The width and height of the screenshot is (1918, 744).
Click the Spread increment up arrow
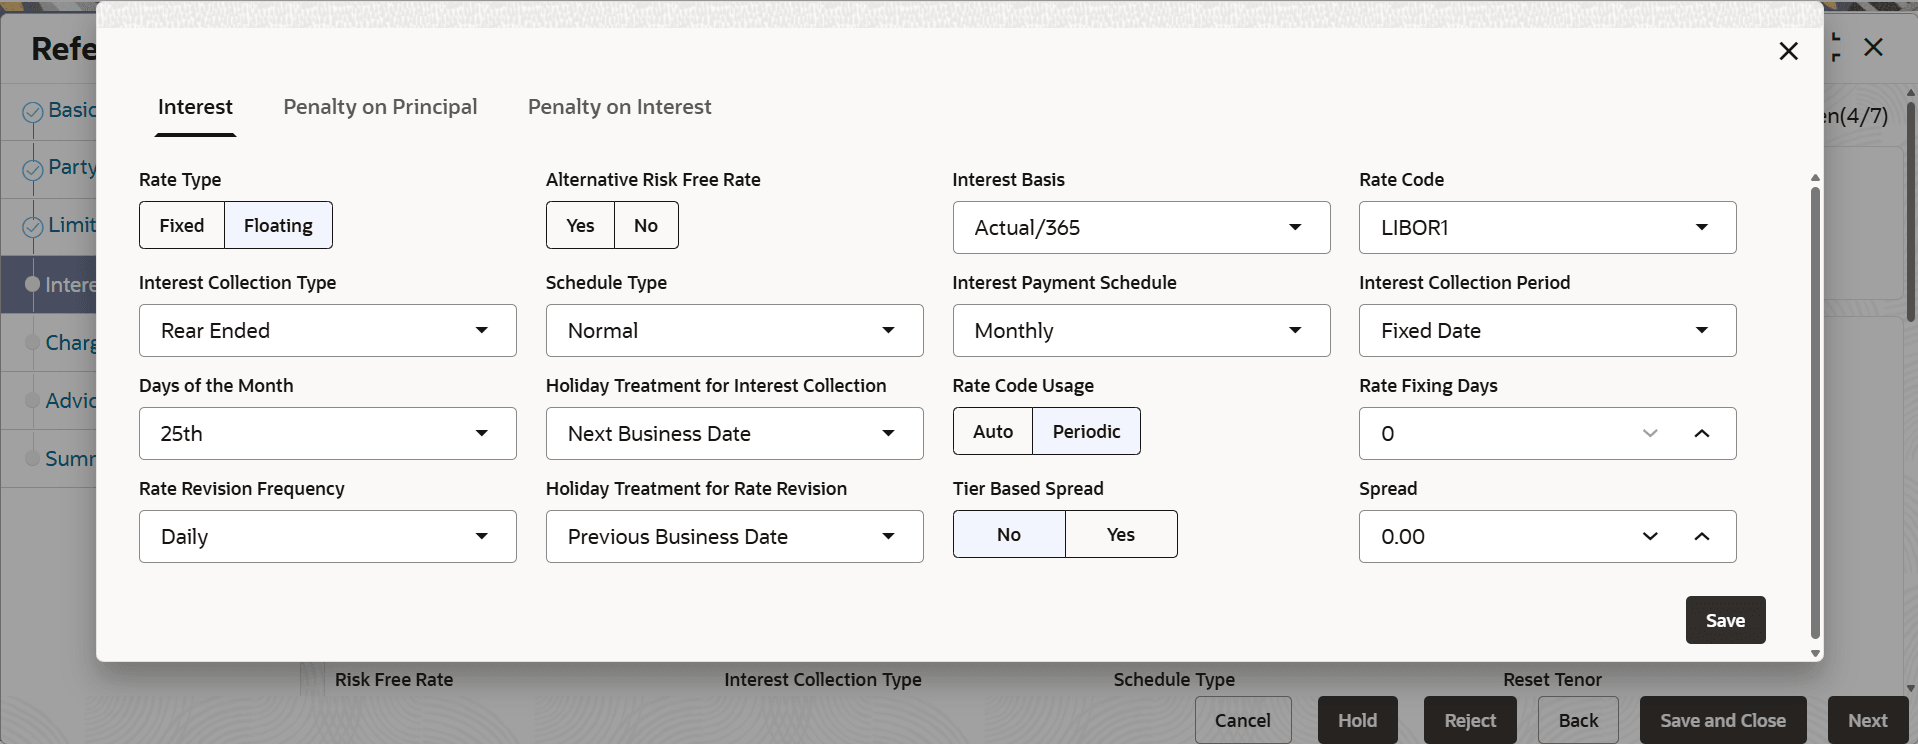1701,537
